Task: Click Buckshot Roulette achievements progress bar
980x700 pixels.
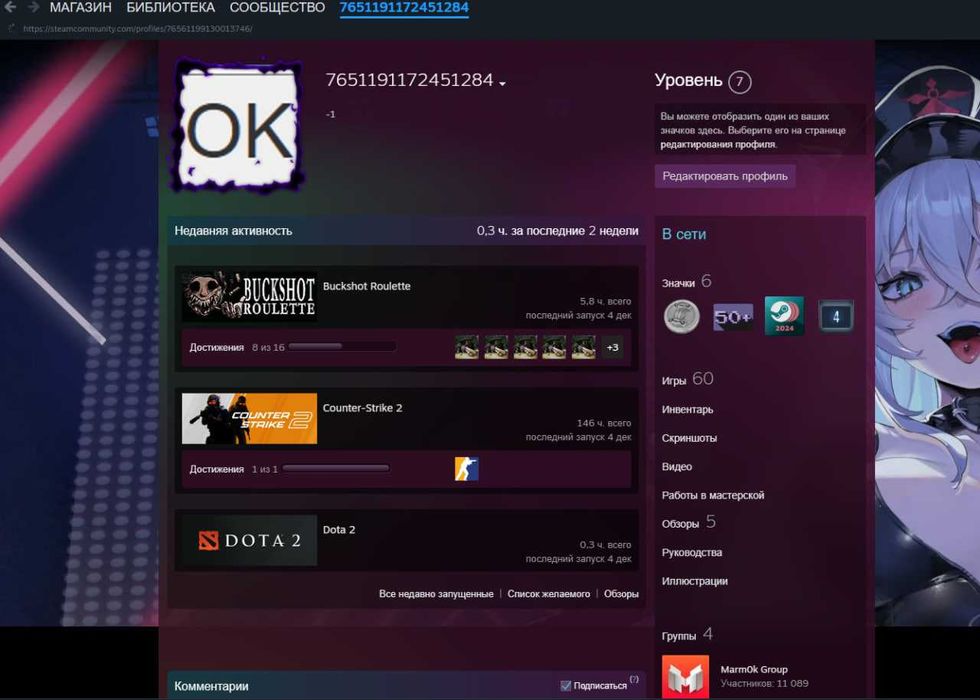Action: [x=342, y=346]
